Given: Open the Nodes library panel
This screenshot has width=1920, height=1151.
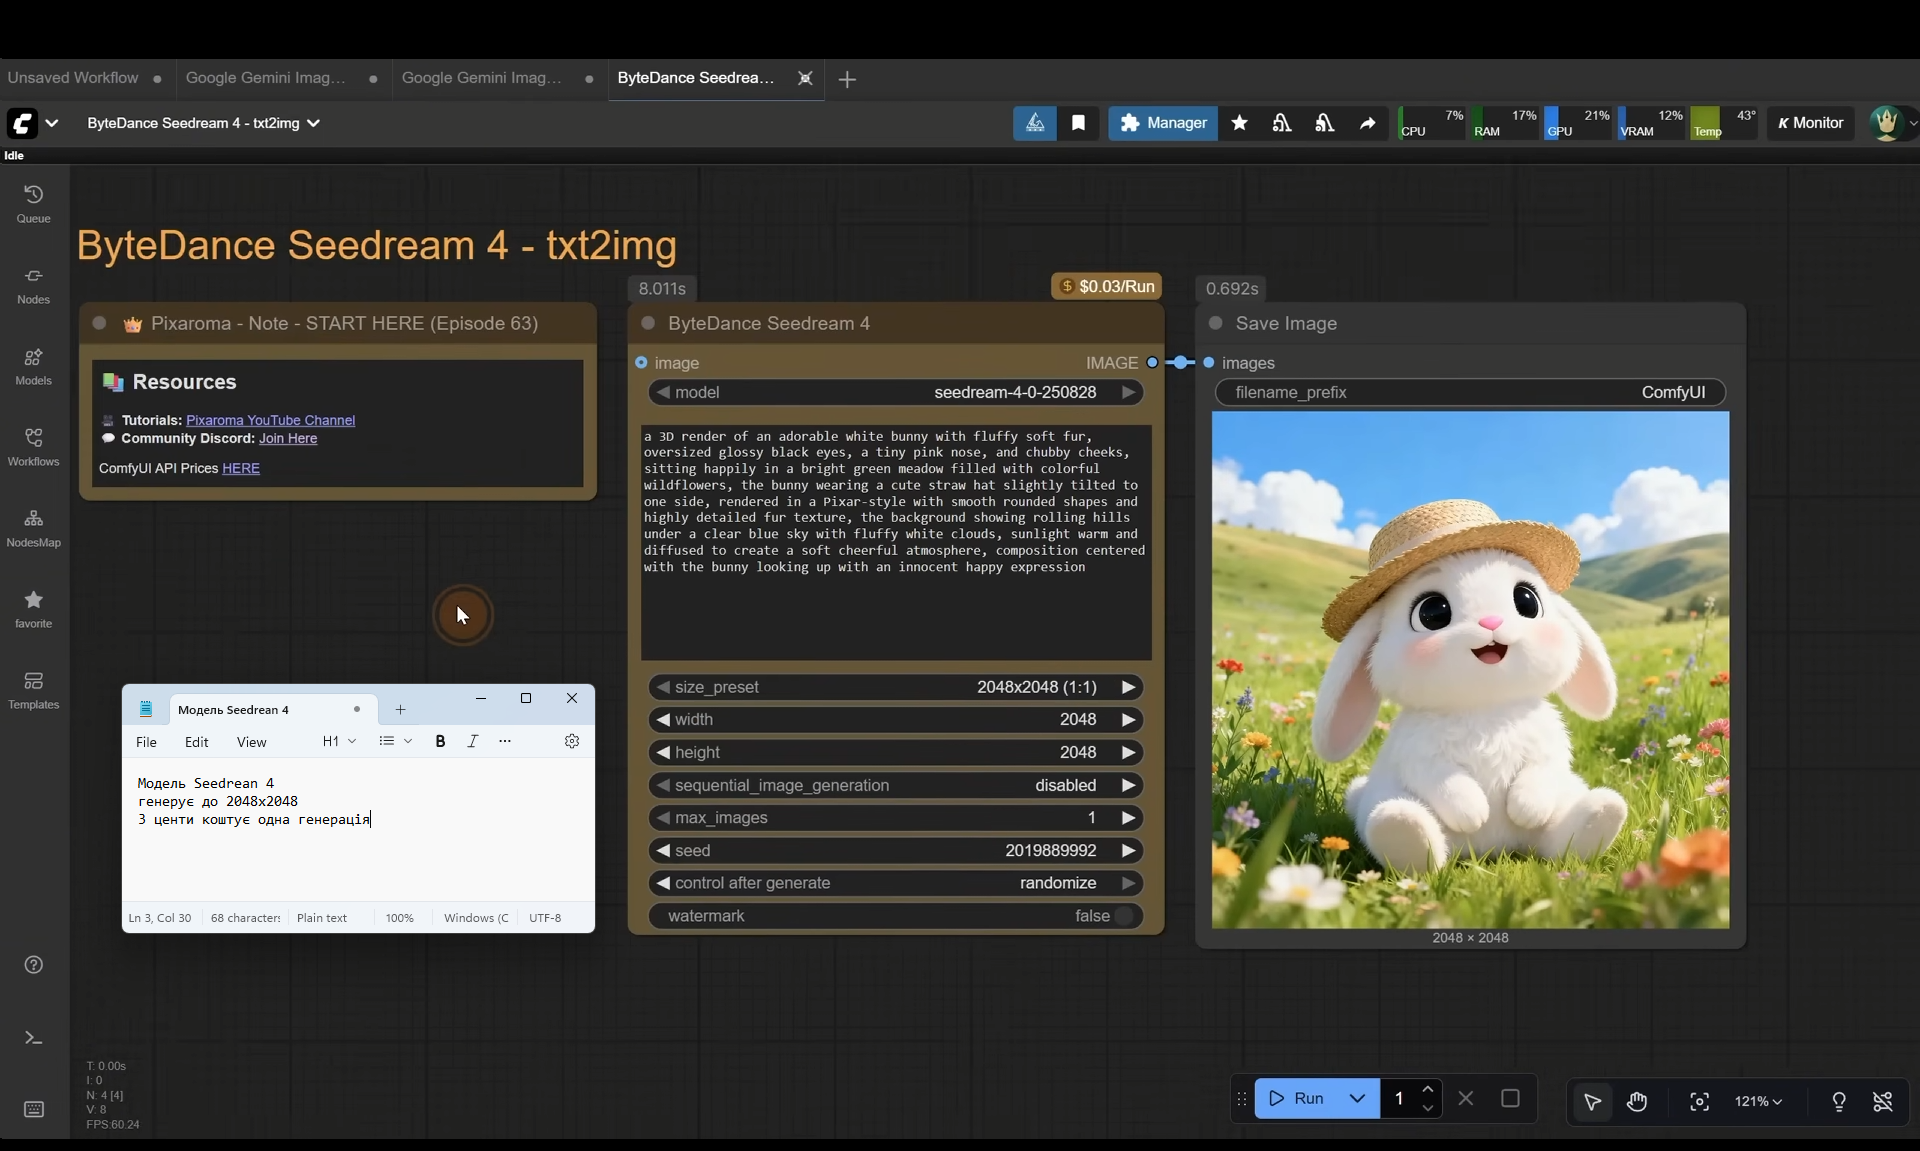Looking at the screenshot, I should click(x=33, y=284).
